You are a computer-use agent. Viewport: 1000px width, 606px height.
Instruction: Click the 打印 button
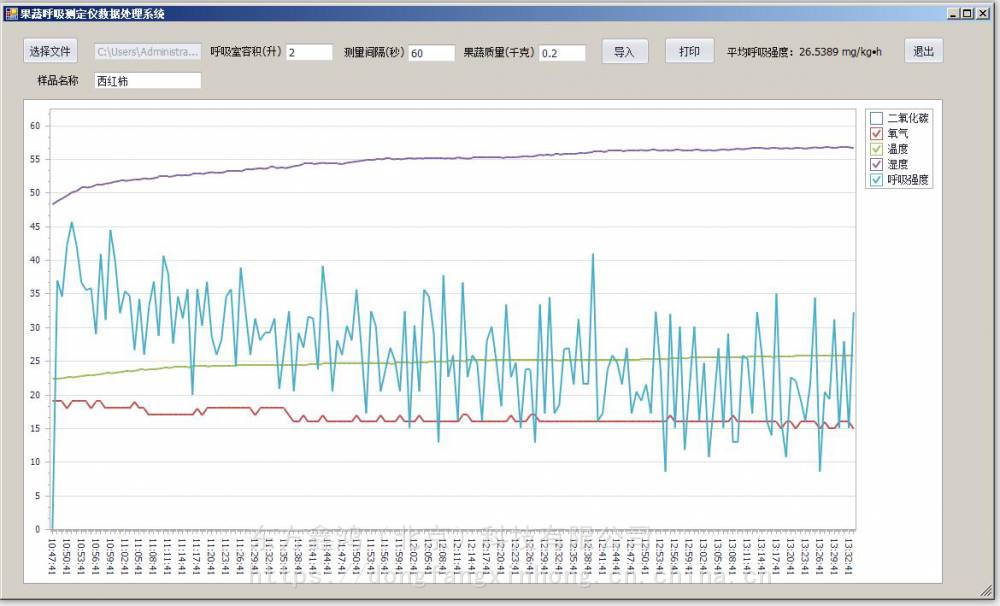[x=689, y=52]
